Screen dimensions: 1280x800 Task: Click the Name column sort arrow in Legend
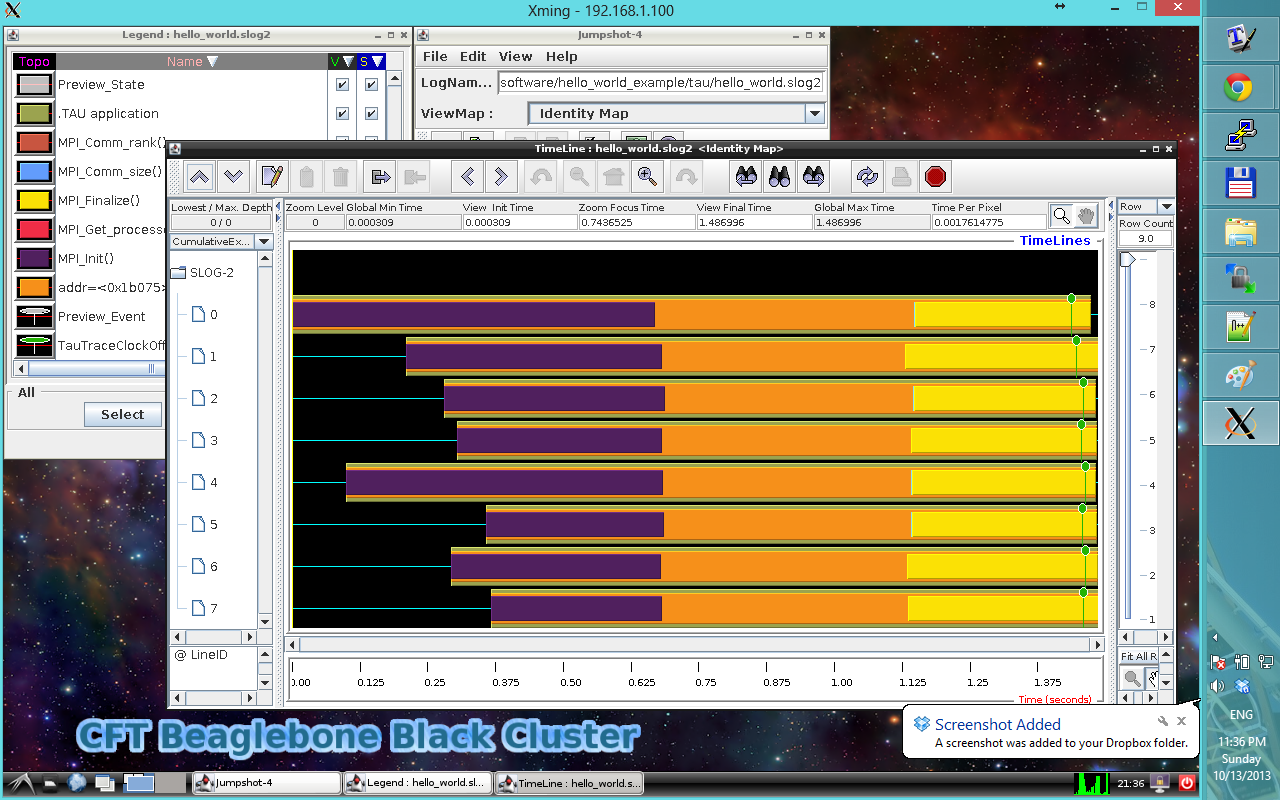pyautogui.click(x=212, y=62)
